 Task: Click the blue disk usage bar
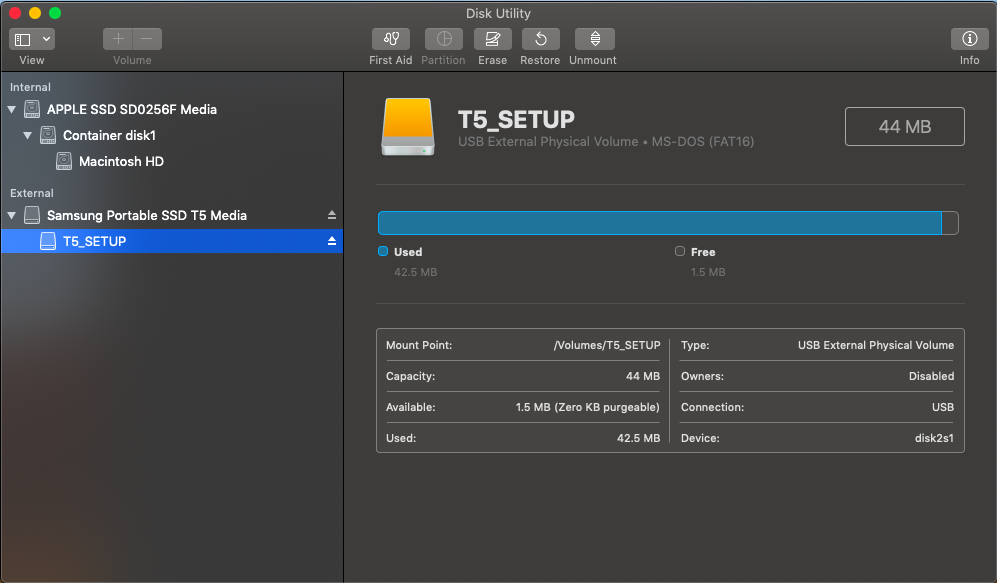coord(659,223)
